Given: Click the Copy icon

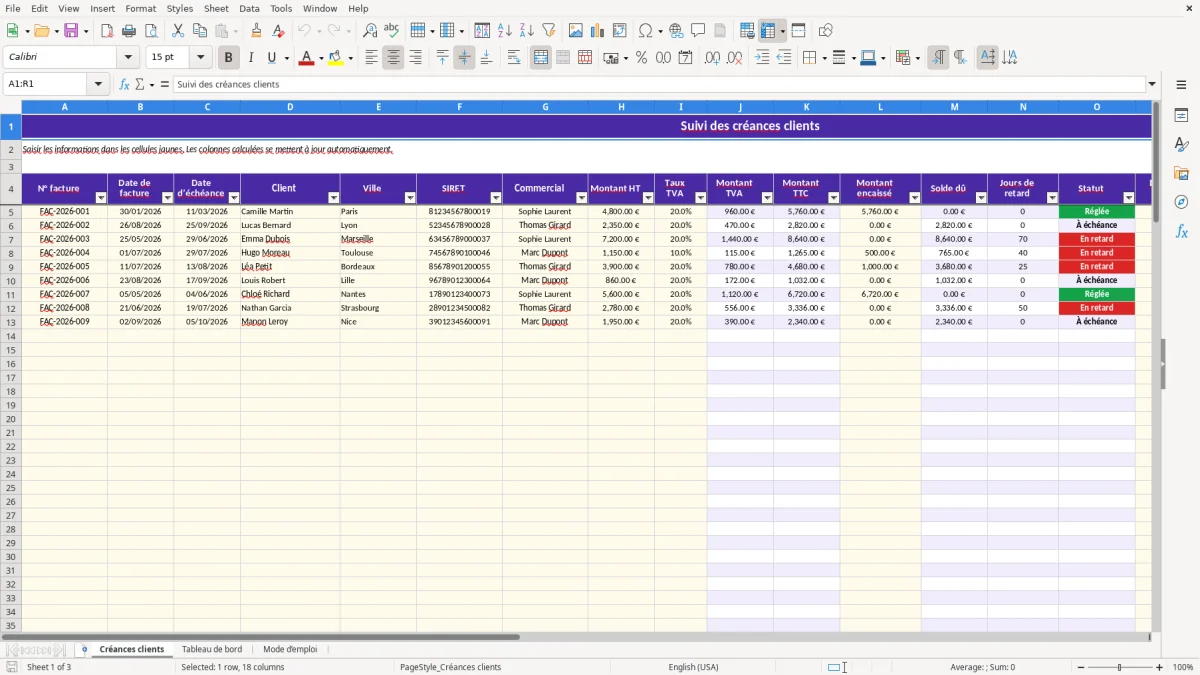Looking at the screenshot, I should click(199, 31).
